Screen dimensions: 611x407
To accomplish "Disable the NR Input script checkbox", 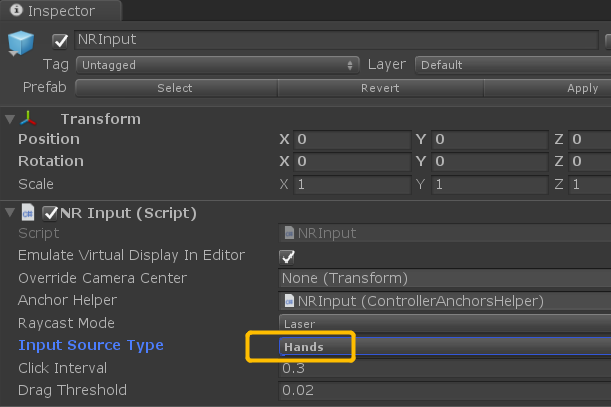I will (x=49, y=213).
